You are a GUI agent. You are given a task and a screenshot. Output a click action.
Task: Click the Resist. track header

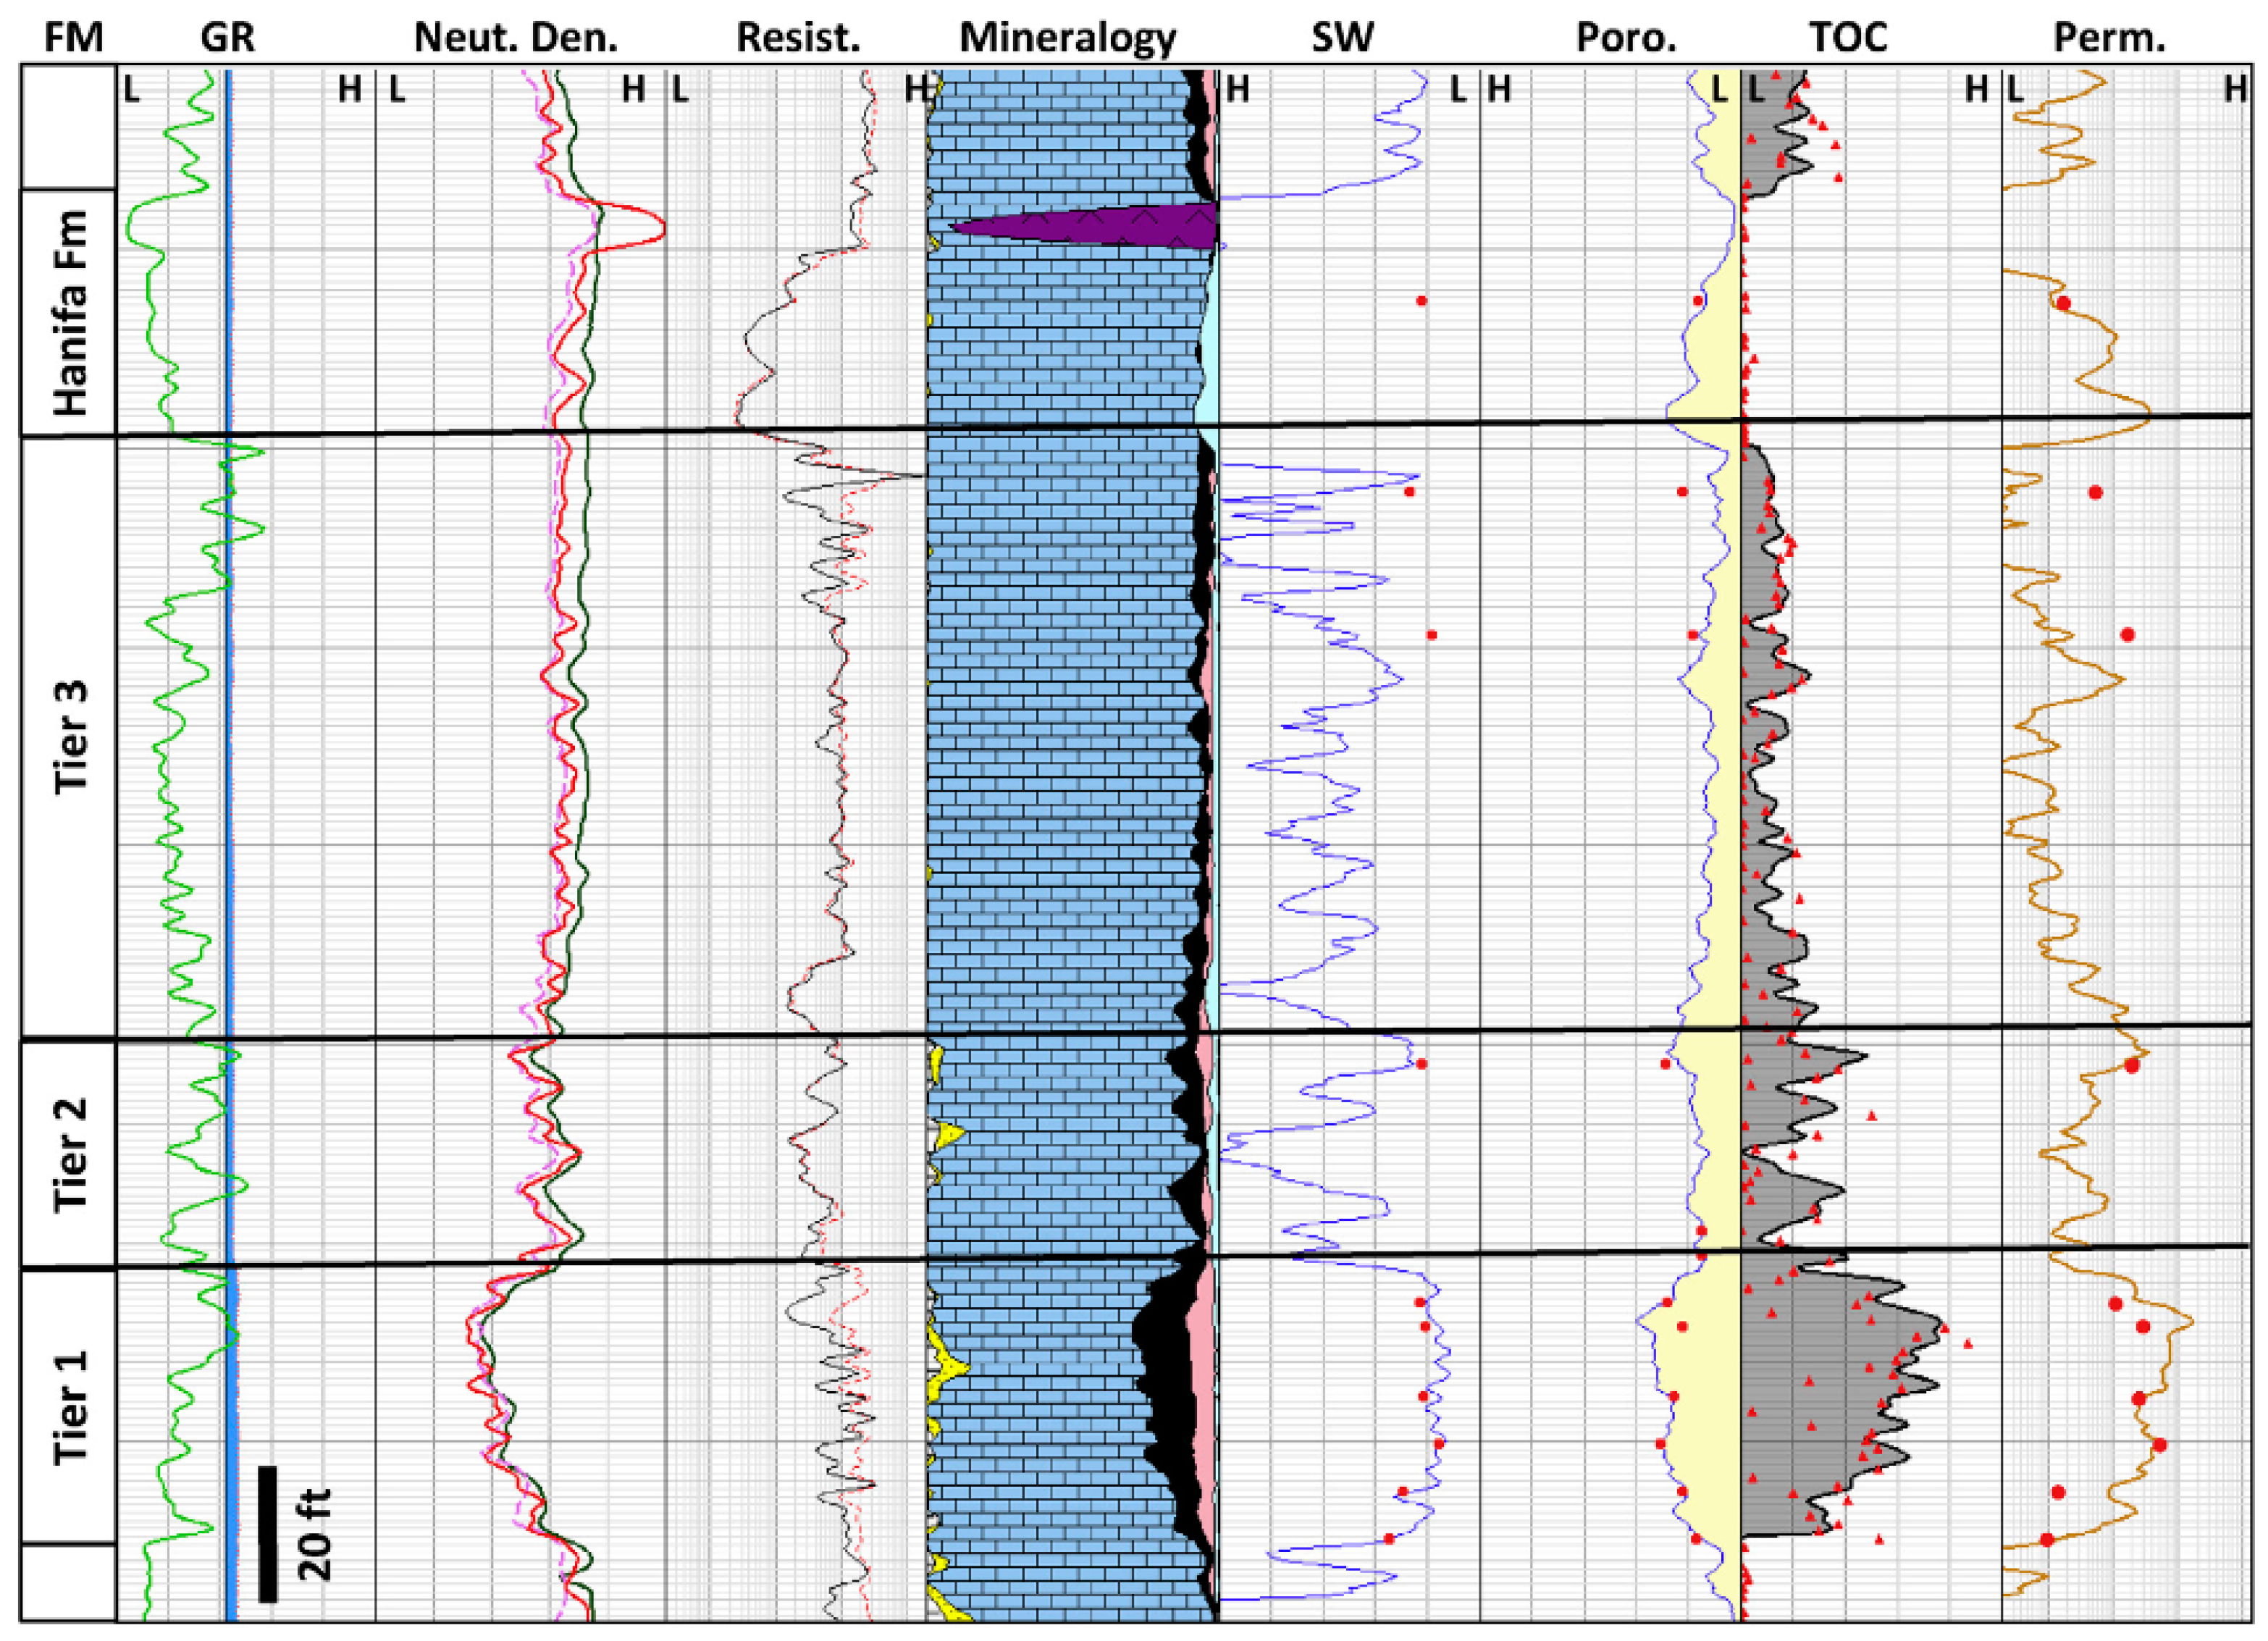click(x=797, y=37)
